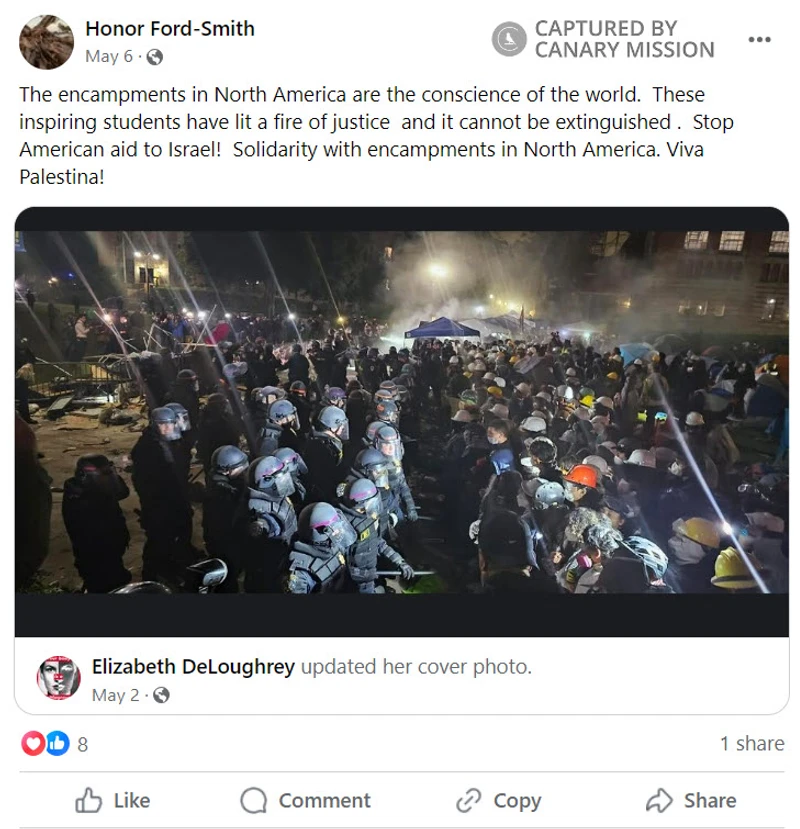
Task: Click the Comment button
Action: tap(305, 800)
